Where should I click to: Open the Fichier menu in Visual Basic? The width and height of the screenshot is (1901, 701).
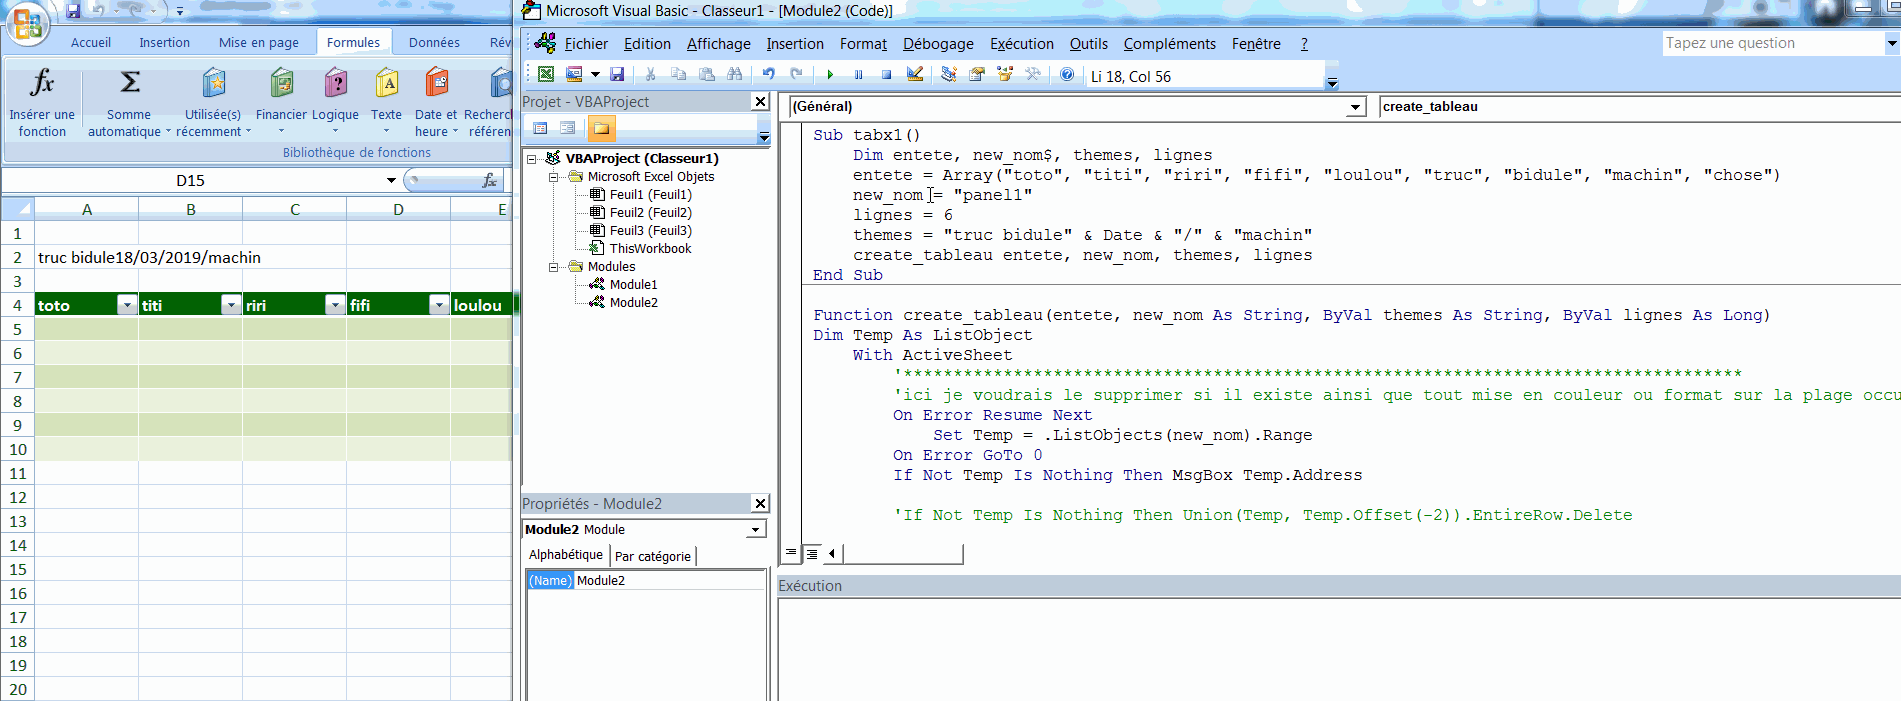coord(586,44)
